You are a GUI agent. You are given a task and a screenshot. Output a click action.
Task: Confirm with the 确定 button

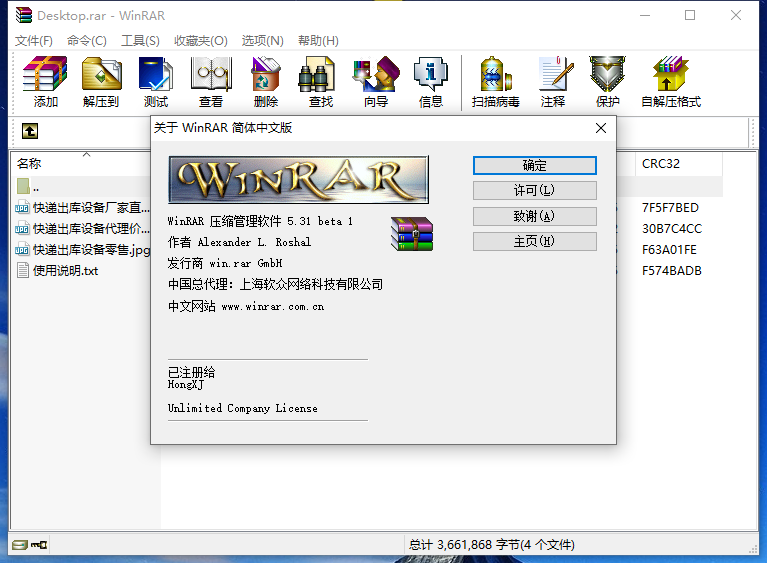tap(535, 165)
